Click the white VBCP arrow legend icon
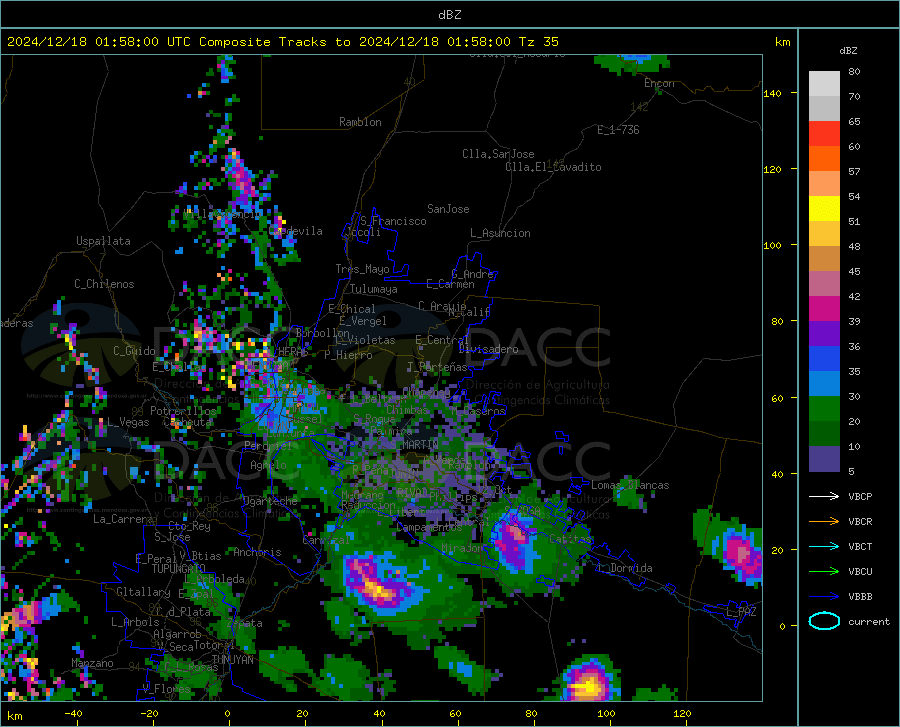The width and height of the screenshot is (900, 727). 824,496
